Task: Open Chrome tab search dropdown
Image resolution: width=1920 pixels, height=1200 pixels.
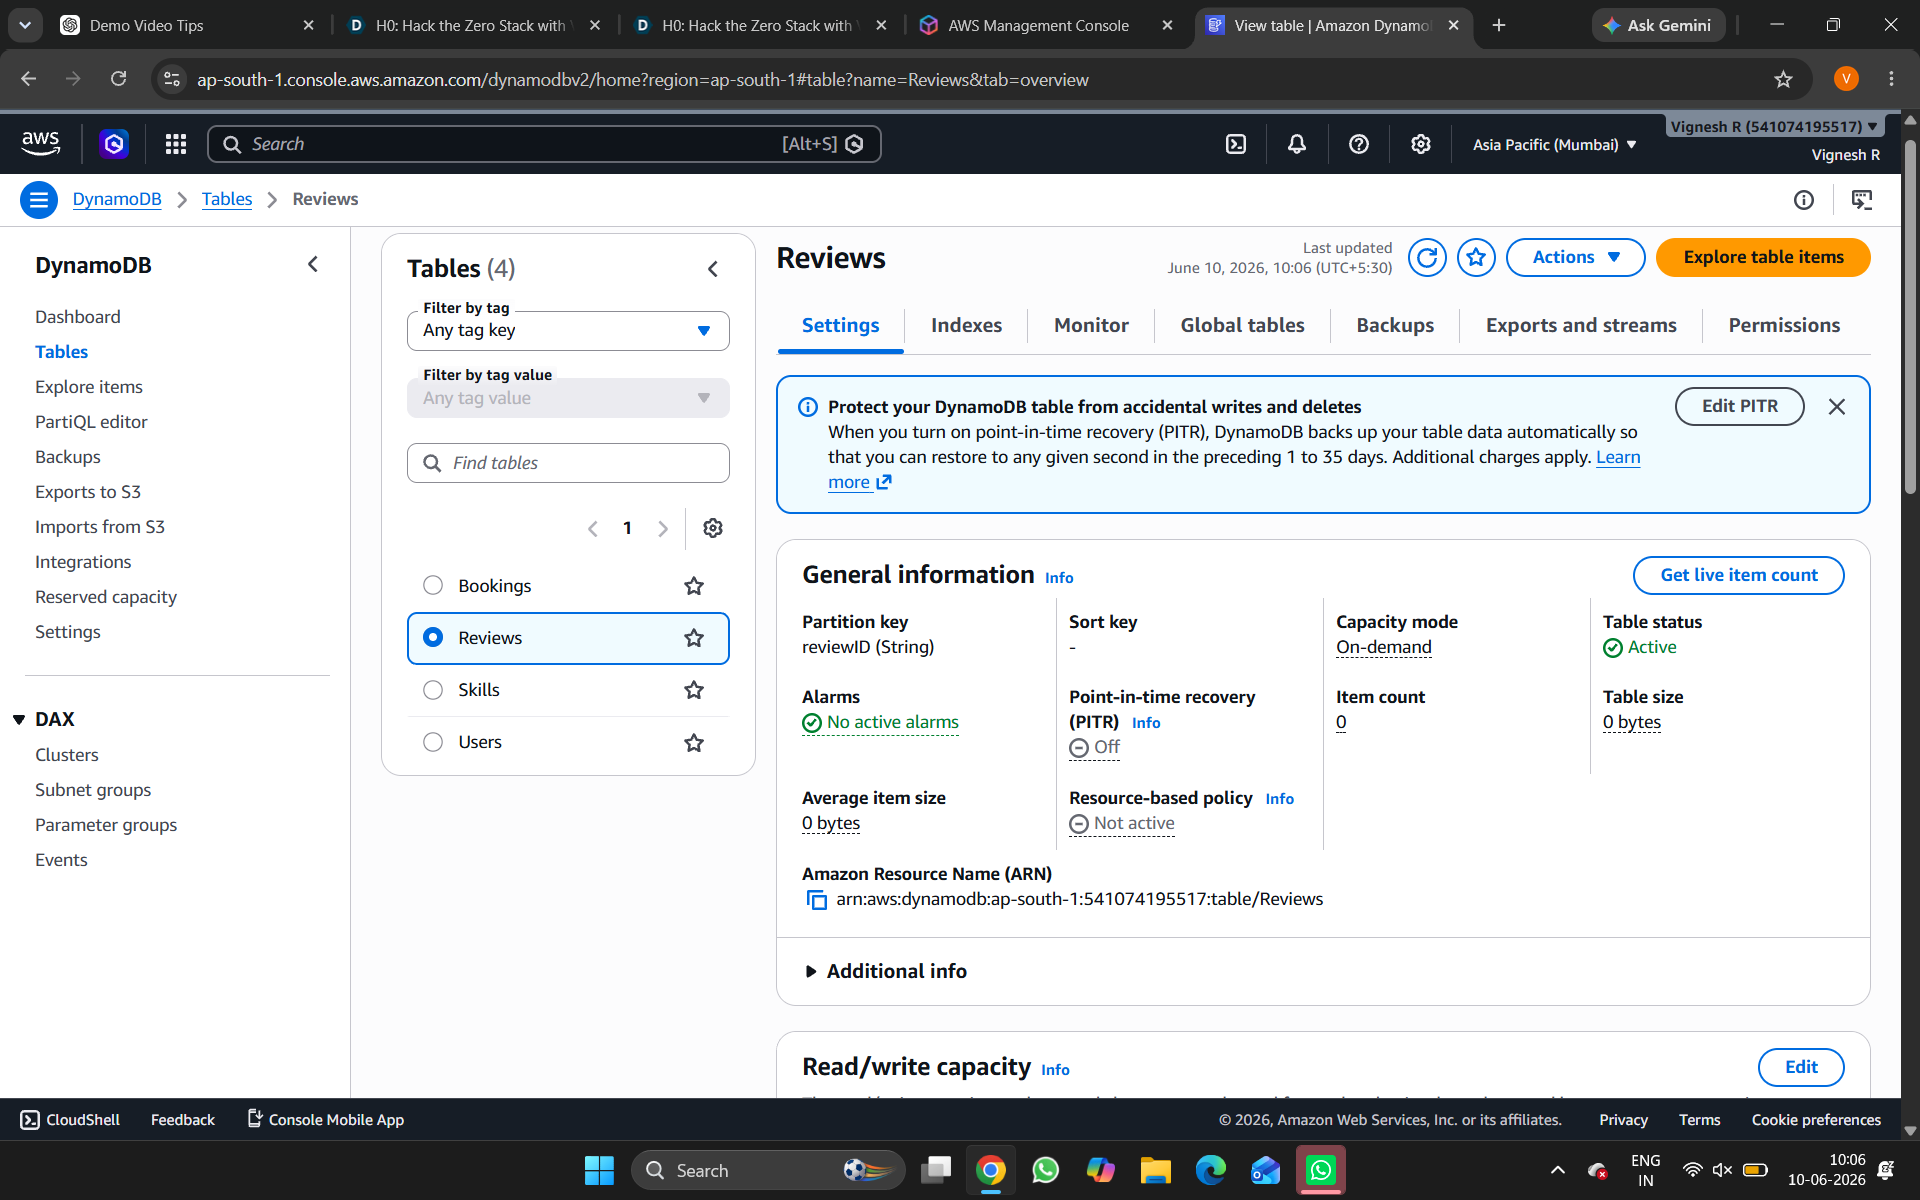Action: pyautogui.click(x=25, y=25)
